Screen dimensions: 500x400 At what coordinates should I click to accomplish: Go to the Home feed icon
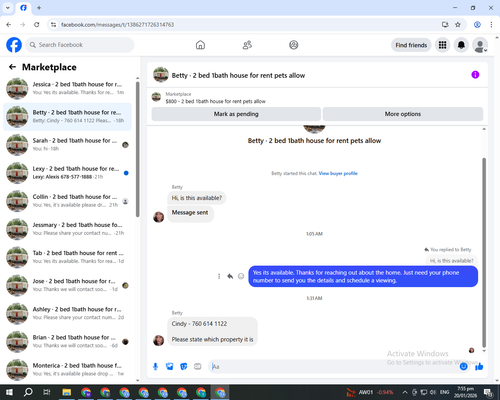tap(200, 45)
